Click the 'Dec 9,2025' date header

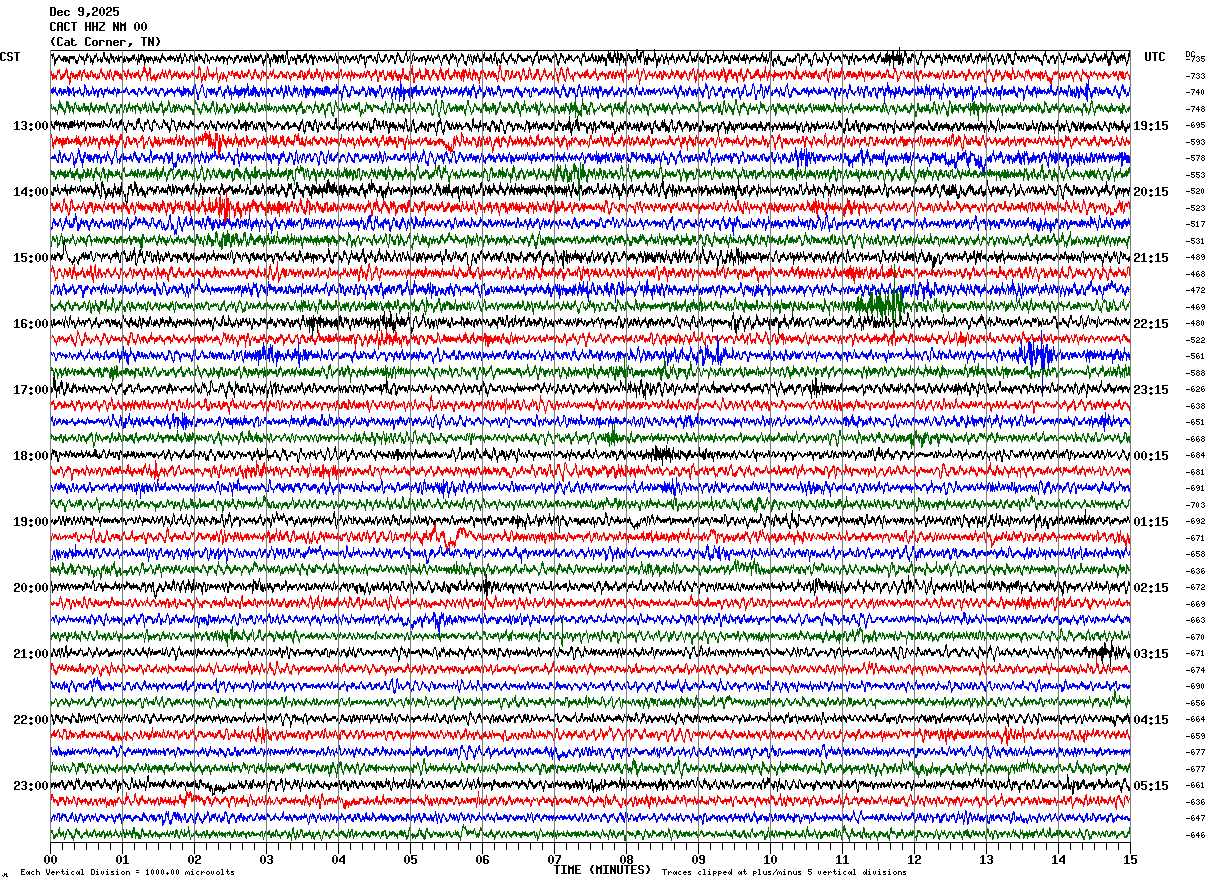click(84, 12)
